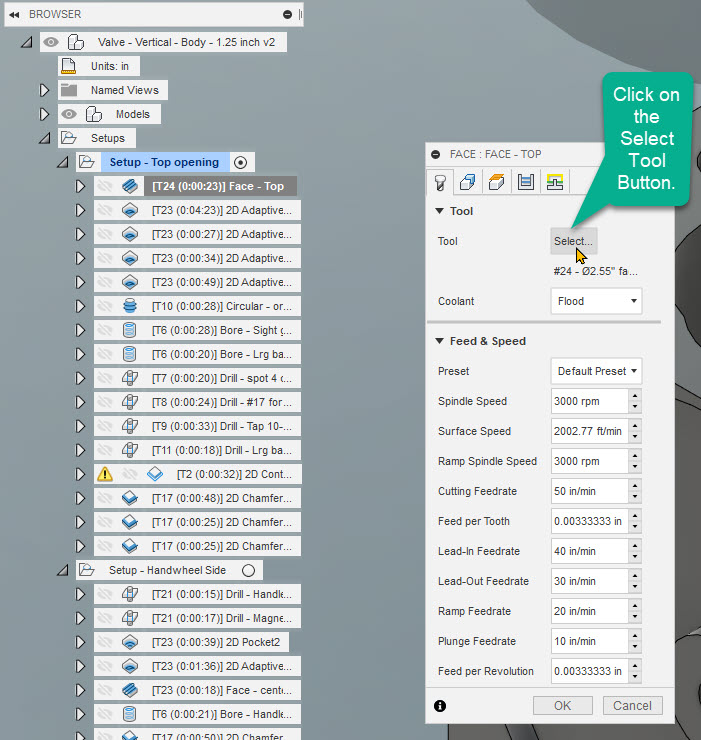Viewport: 701px width, 740px height.
Task: Edit the Spindle Speed field
Action: tap(590, 401)
